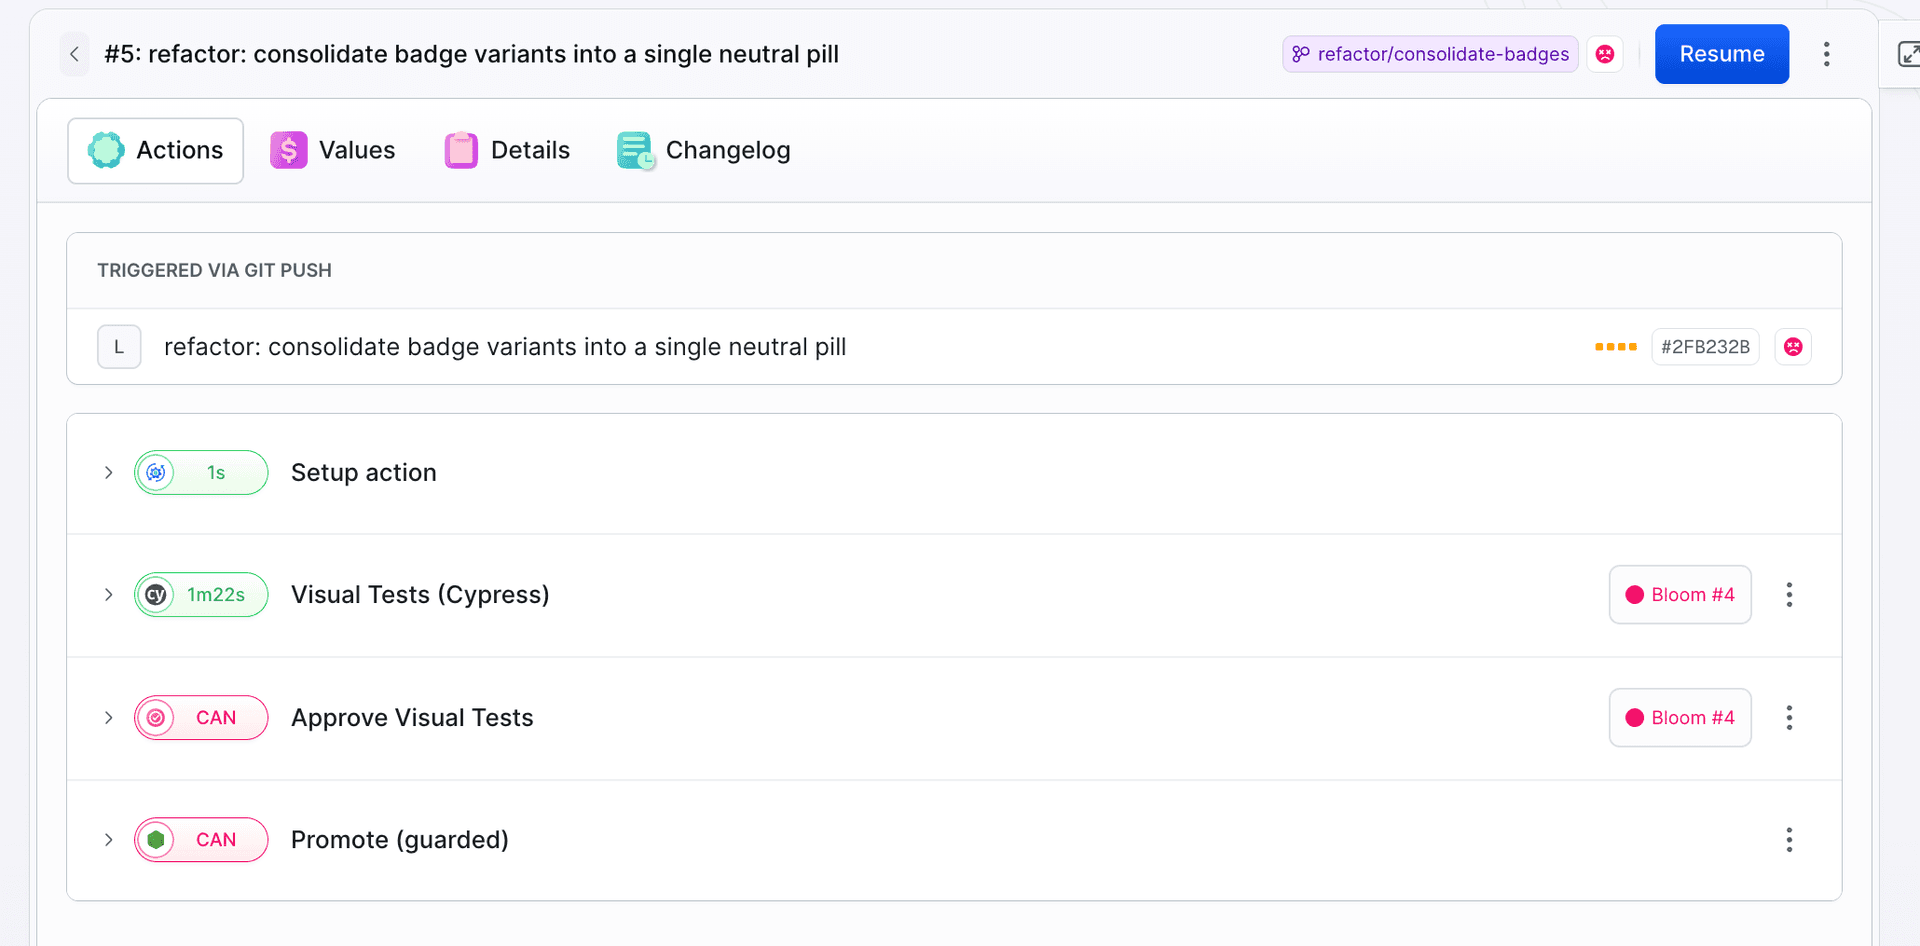Open commit hash #2FB232B

[x=1705, y=347]
